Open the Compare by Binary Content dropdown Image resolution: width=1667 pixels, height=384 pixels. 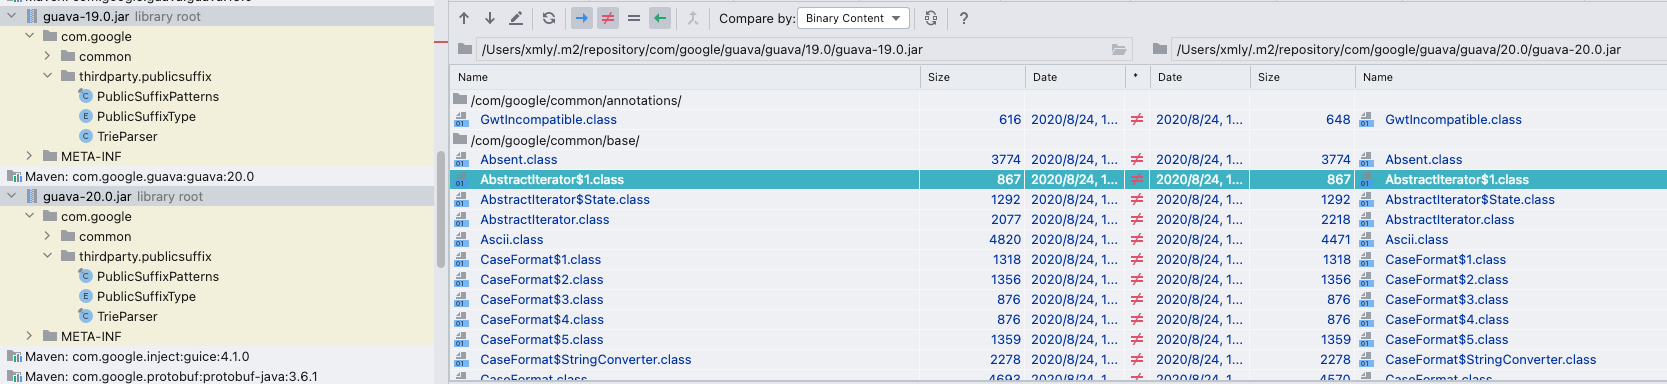click(854, 18)
